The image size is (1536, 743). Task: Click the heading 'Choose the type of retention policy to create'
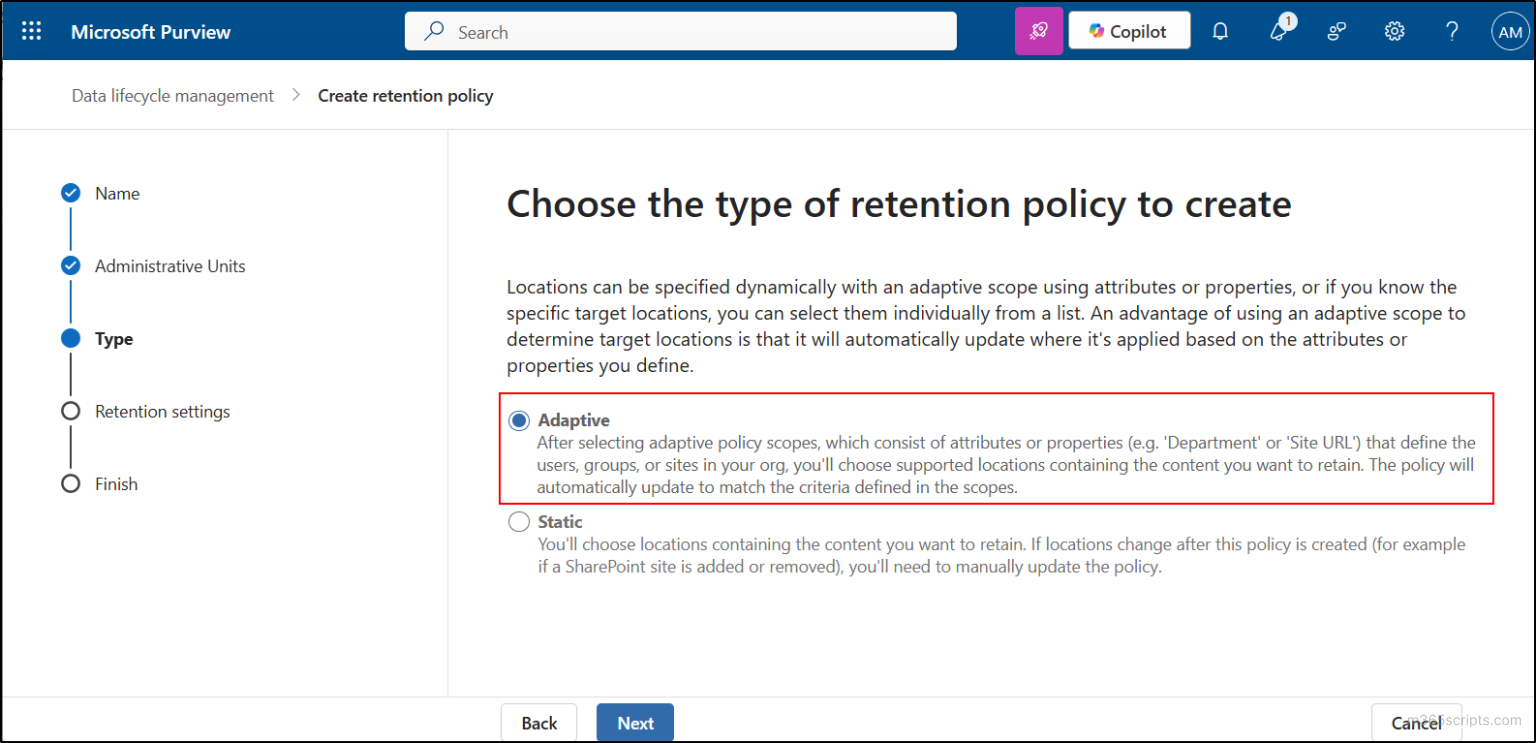point(899,204)
